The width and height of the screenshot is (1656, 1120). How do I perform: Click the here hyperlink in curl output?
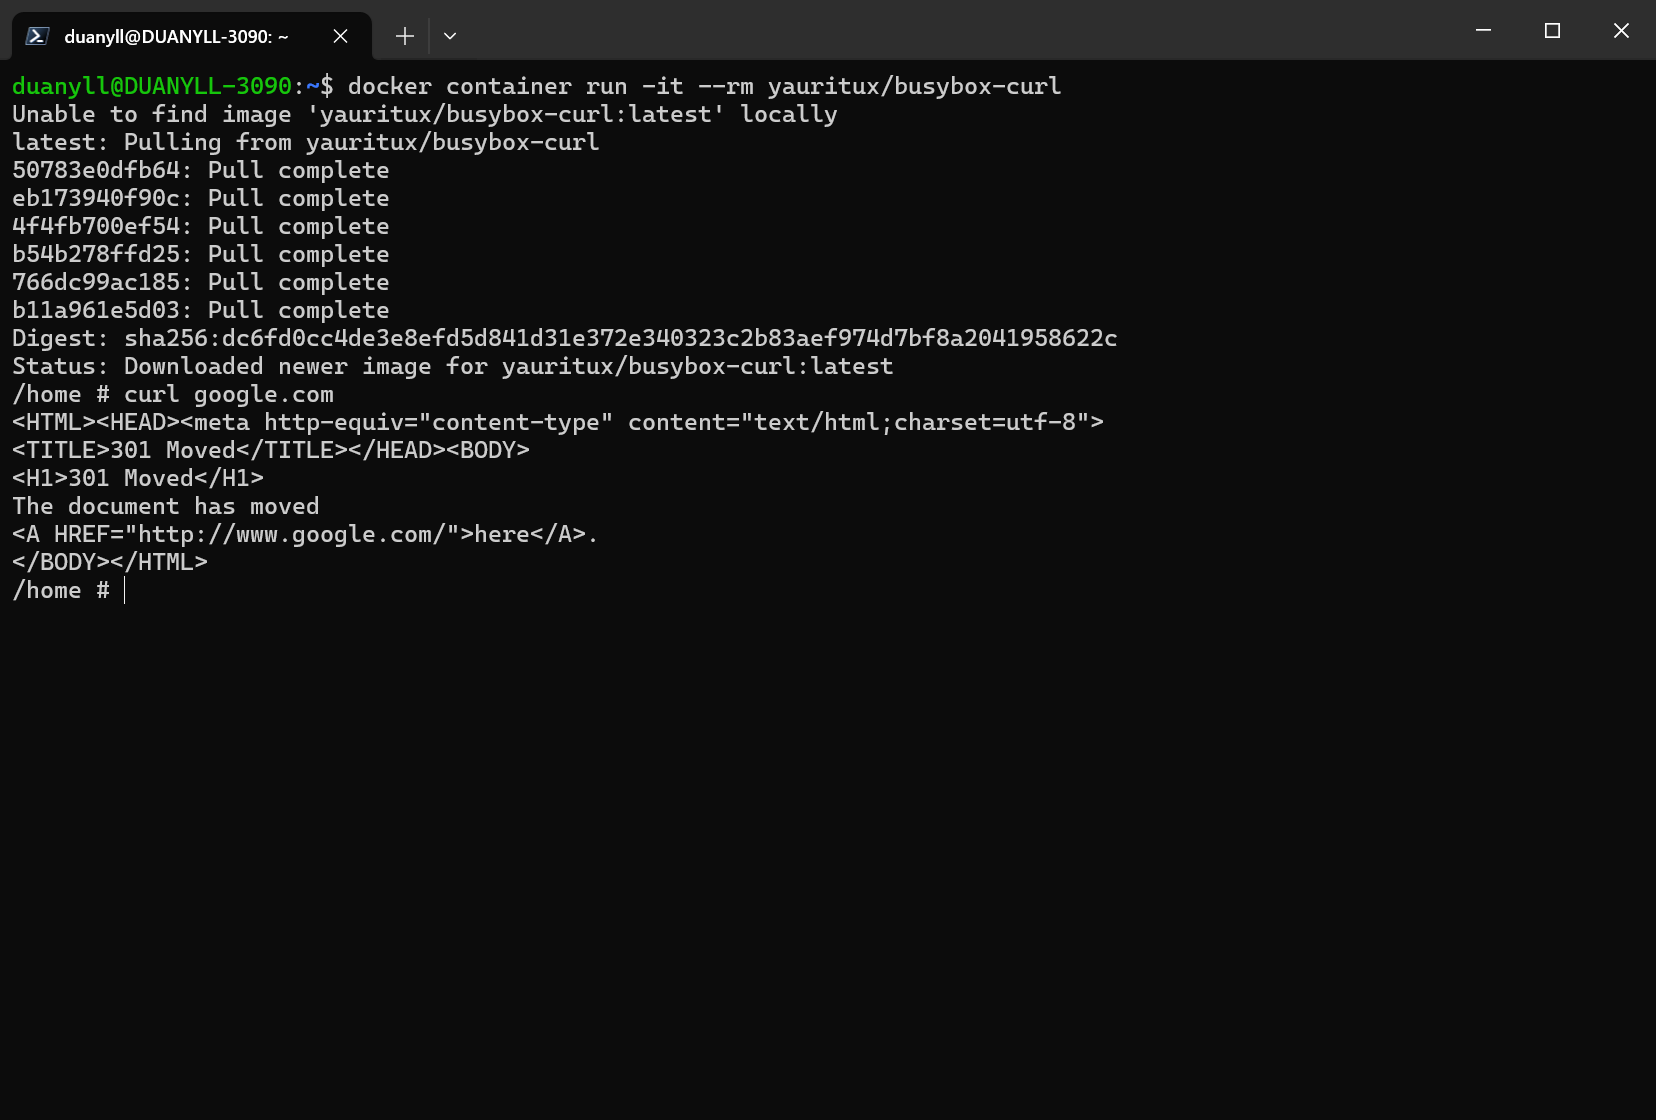pos(500,534)
